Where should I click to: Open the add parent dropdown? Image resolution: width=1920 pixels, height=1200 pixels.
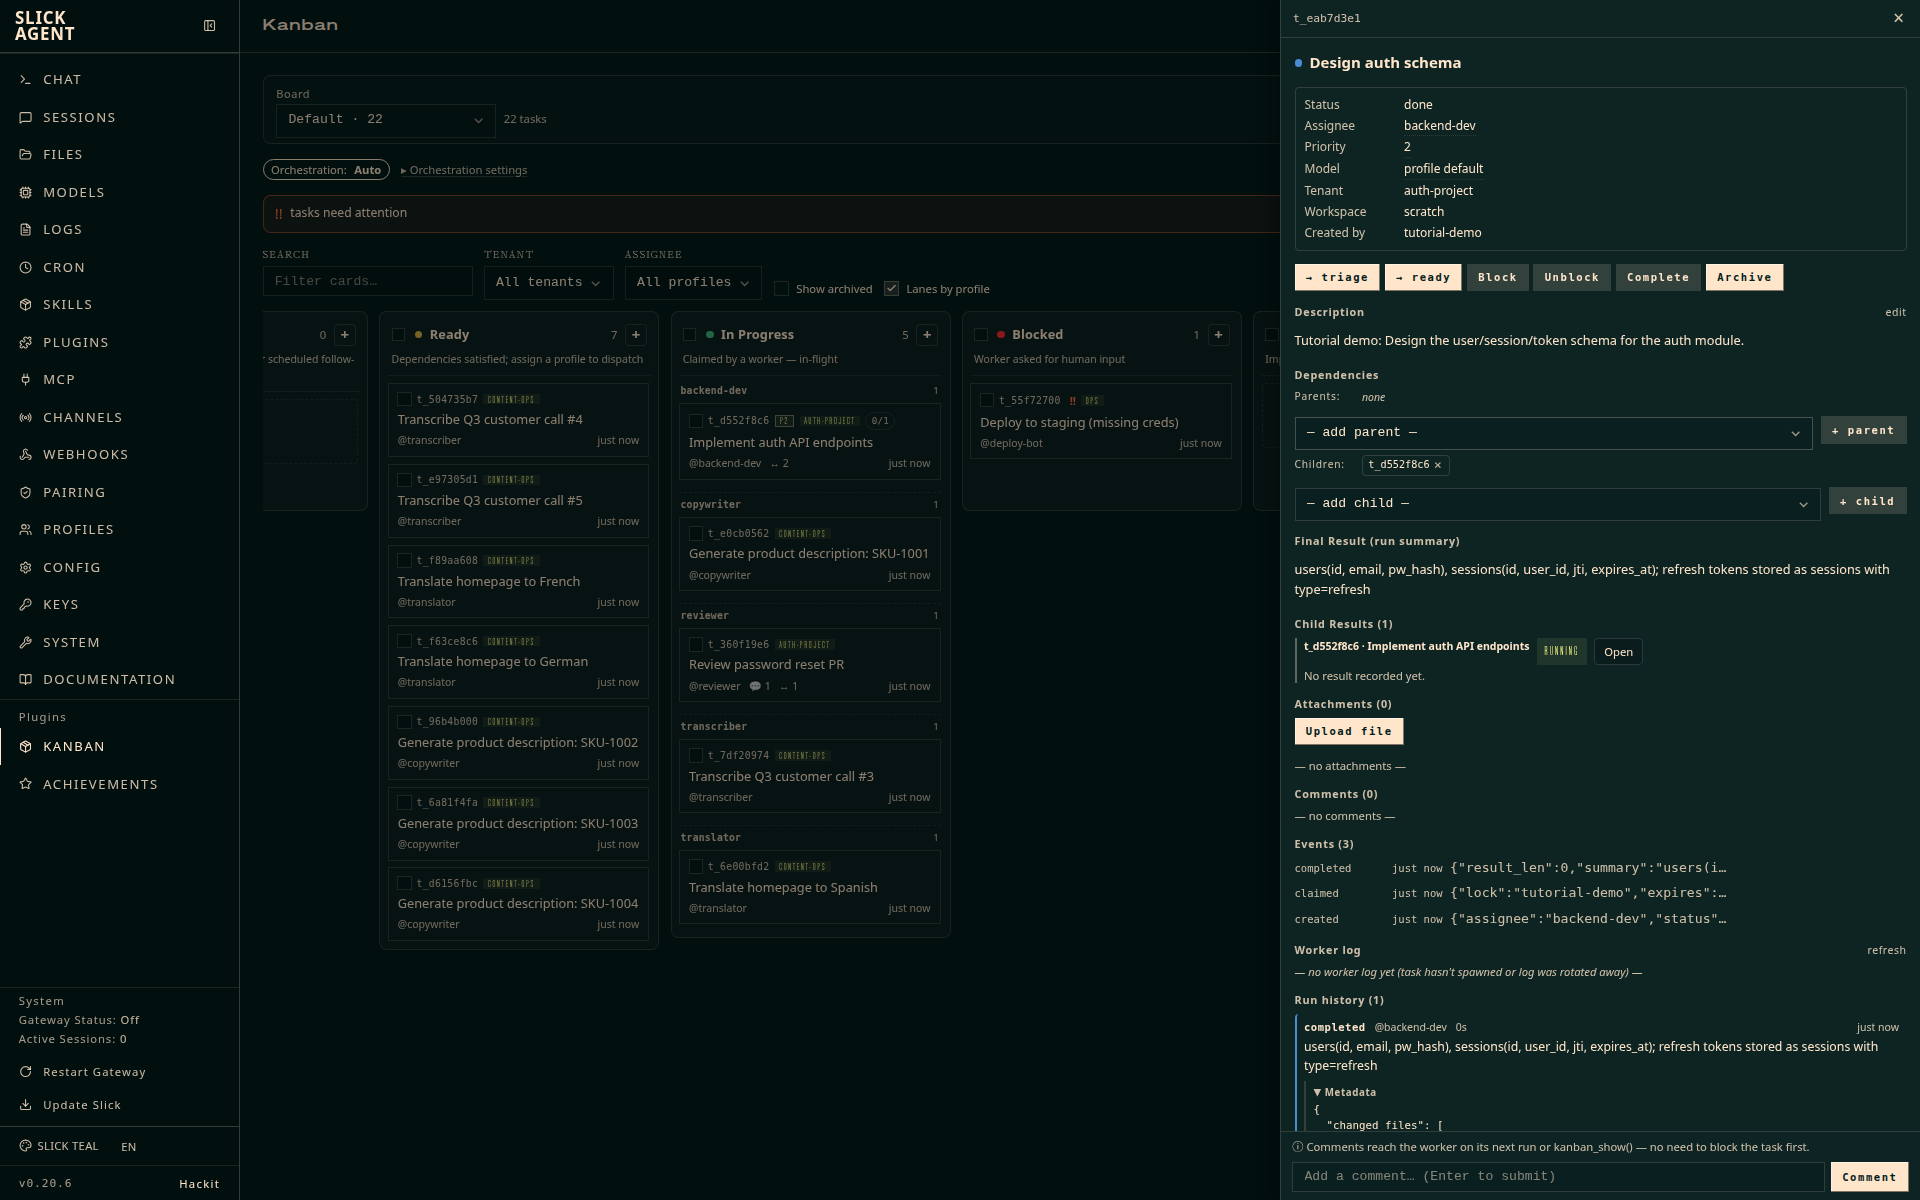(x=1553, y=433)
